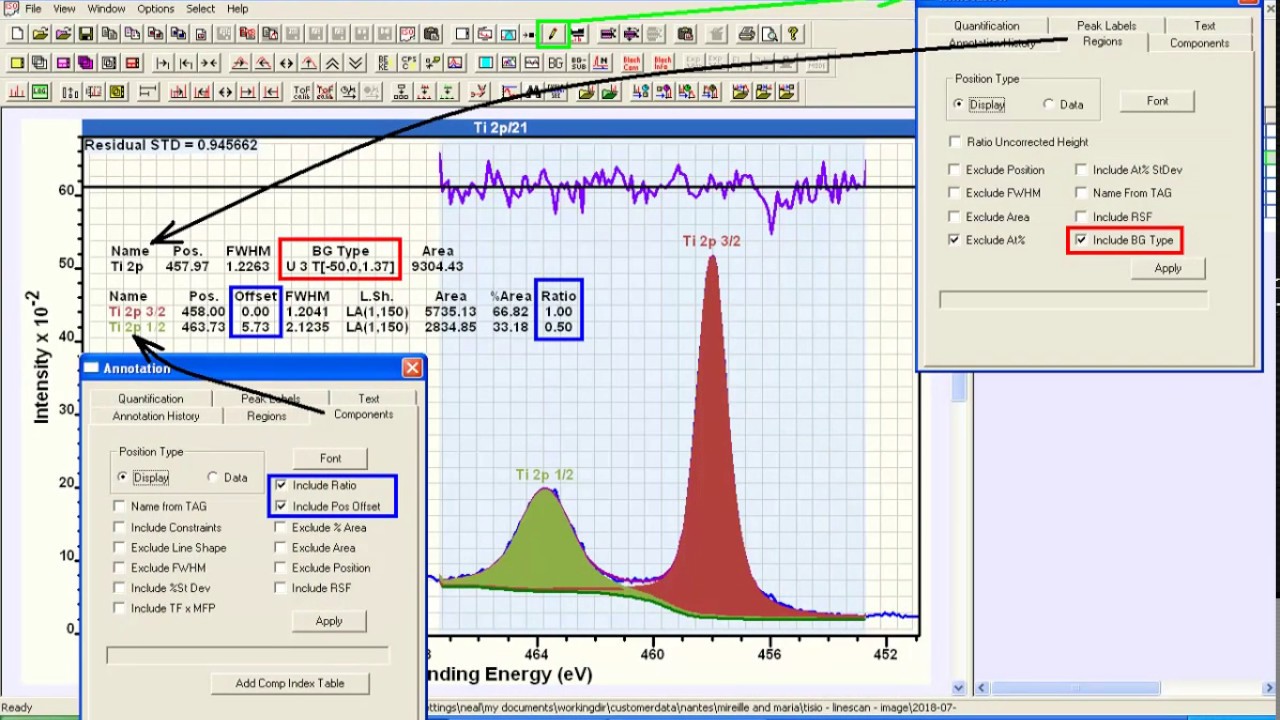Click the double up chevron icon
The width and height of the screenshot is (1280, 720).
[x=332, y=63]
